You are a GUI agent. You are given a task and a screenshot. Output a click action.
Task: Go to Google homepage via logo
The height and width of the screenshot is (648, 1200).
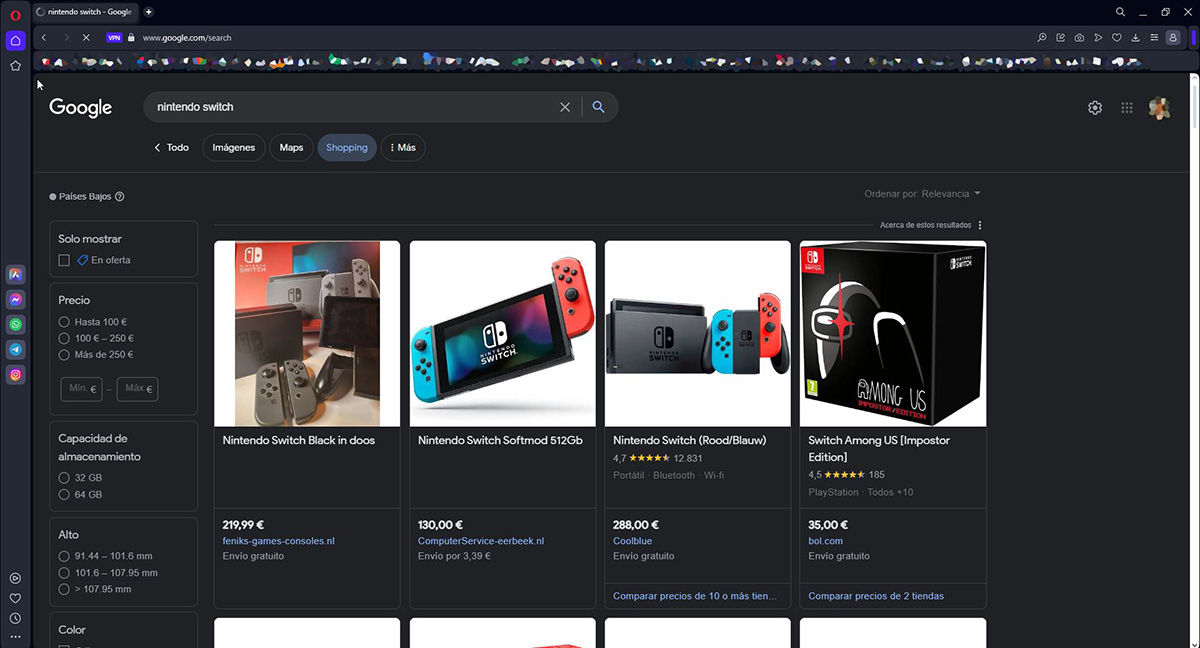(x=81, y=108)
